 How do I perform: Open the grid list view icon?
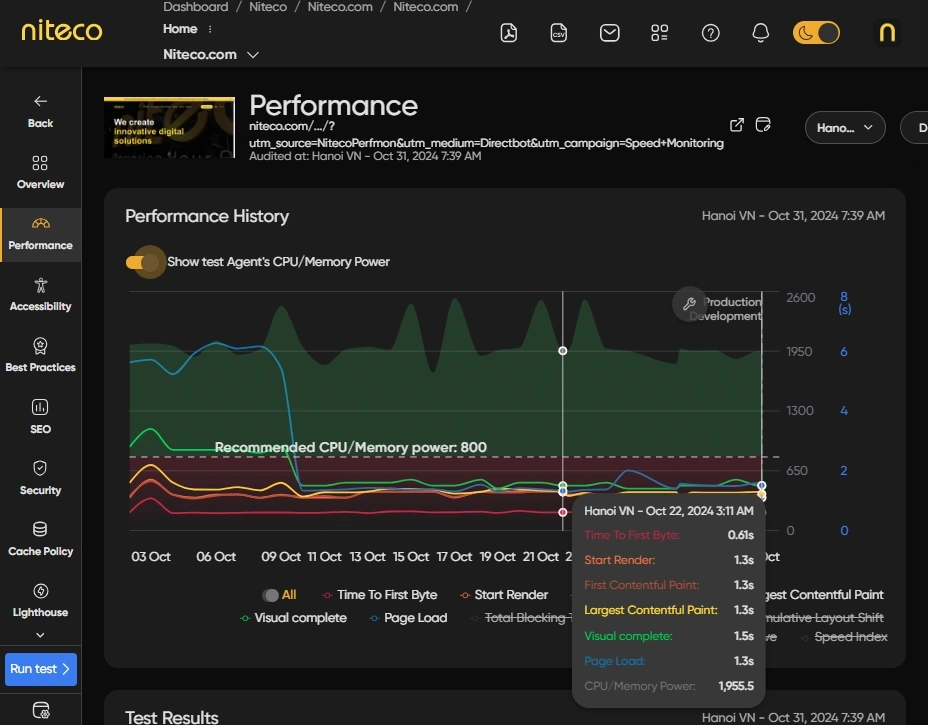(x=659, y=33)
